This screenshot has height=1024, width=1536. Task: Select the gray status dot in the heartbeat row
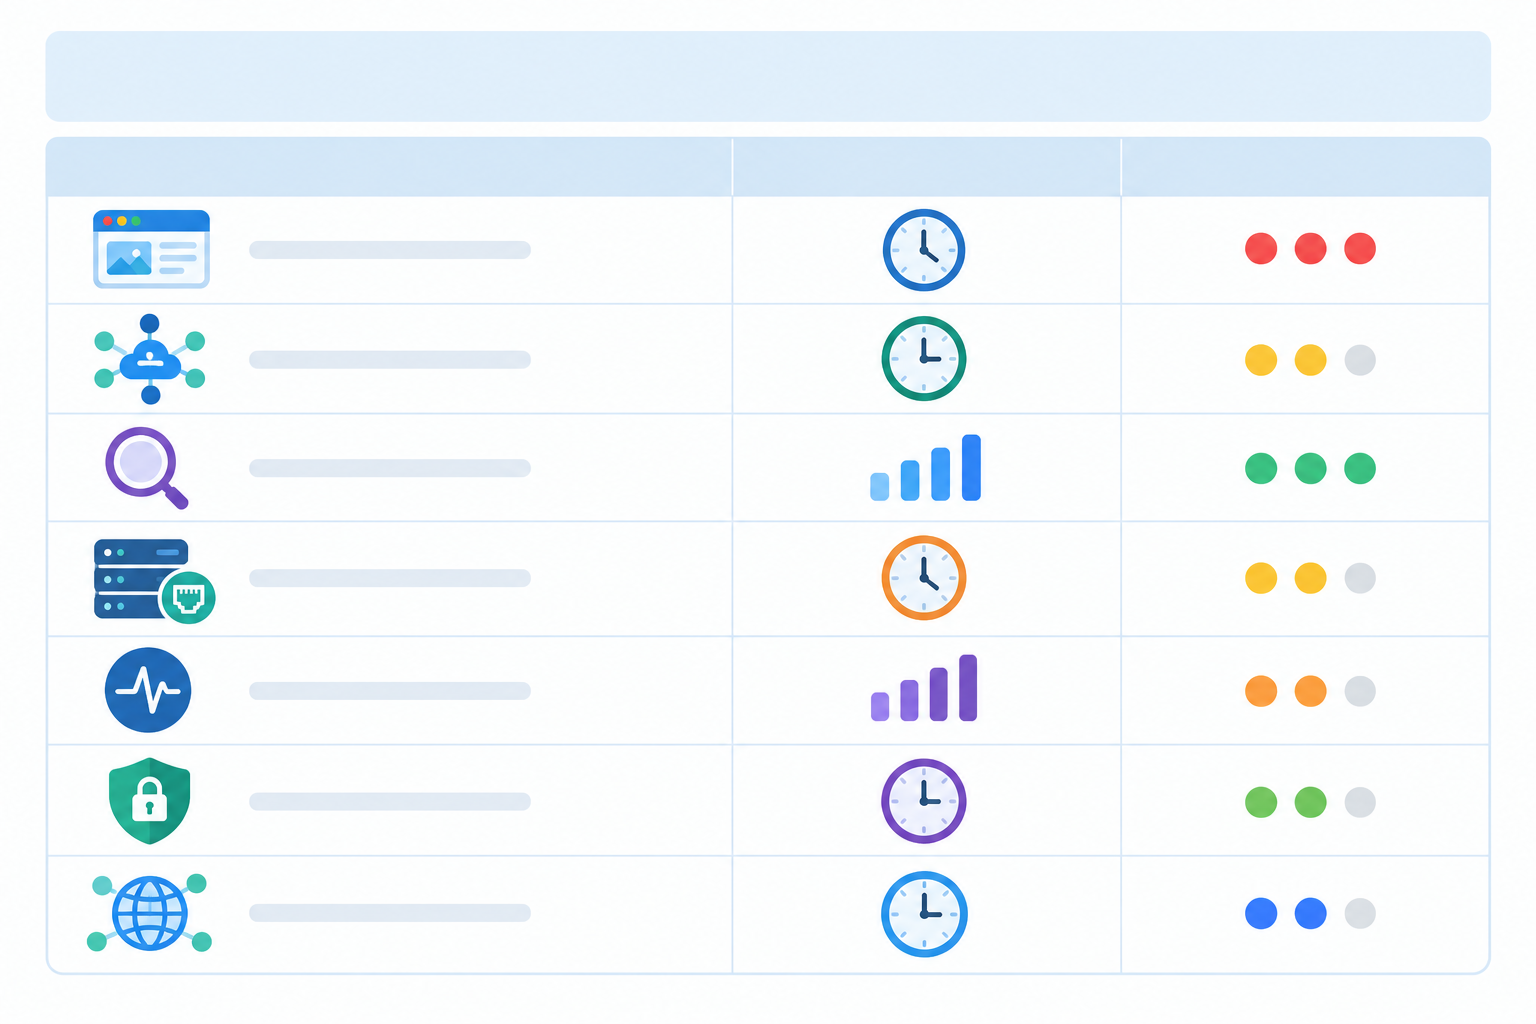click(1360, 691)
